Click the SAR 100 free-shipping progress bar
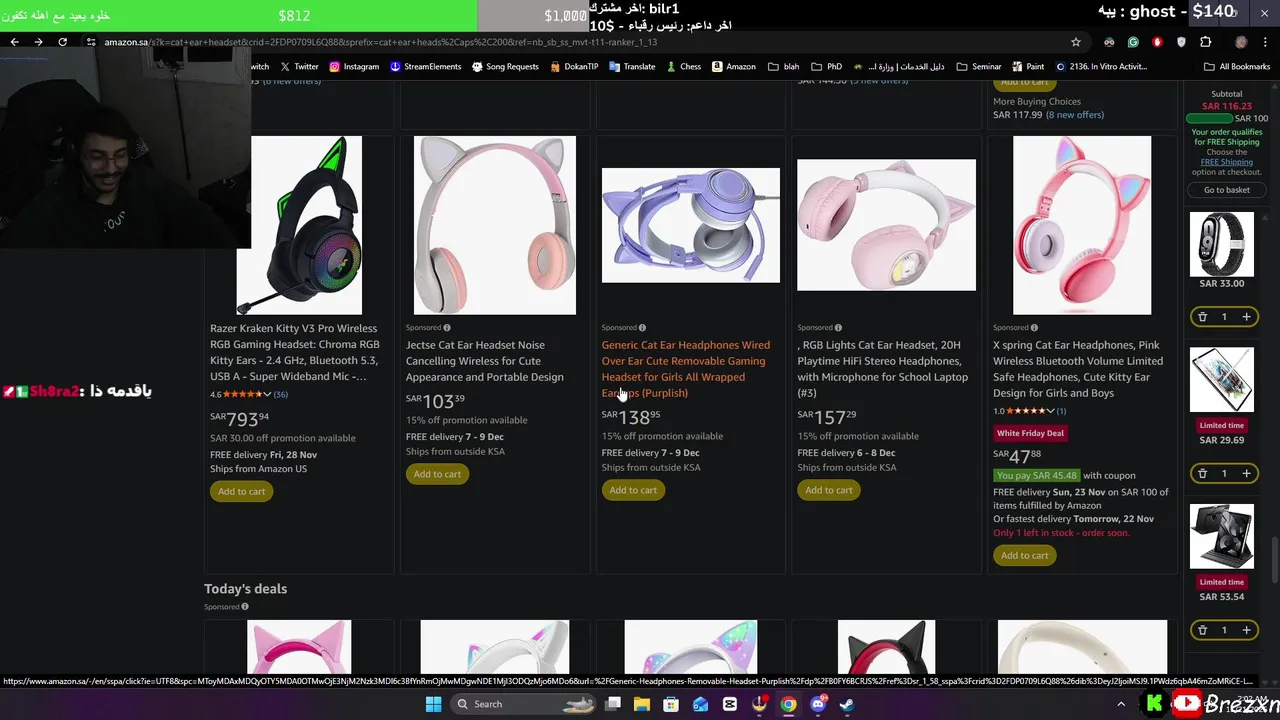This screenshot has width=1280, height=720. pos(1208,118)
